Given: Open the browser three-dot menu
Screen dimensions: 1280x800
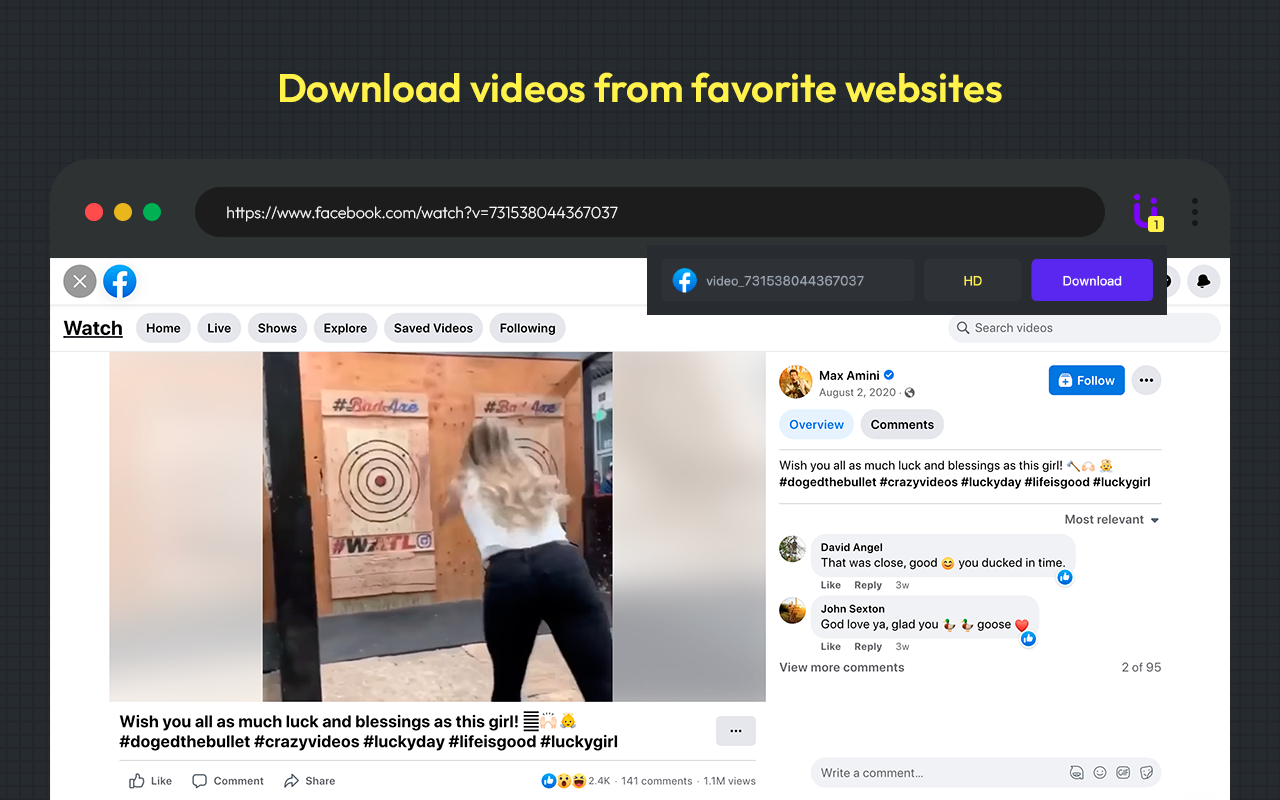Looking at the screenshot, I should point(1195,211).
